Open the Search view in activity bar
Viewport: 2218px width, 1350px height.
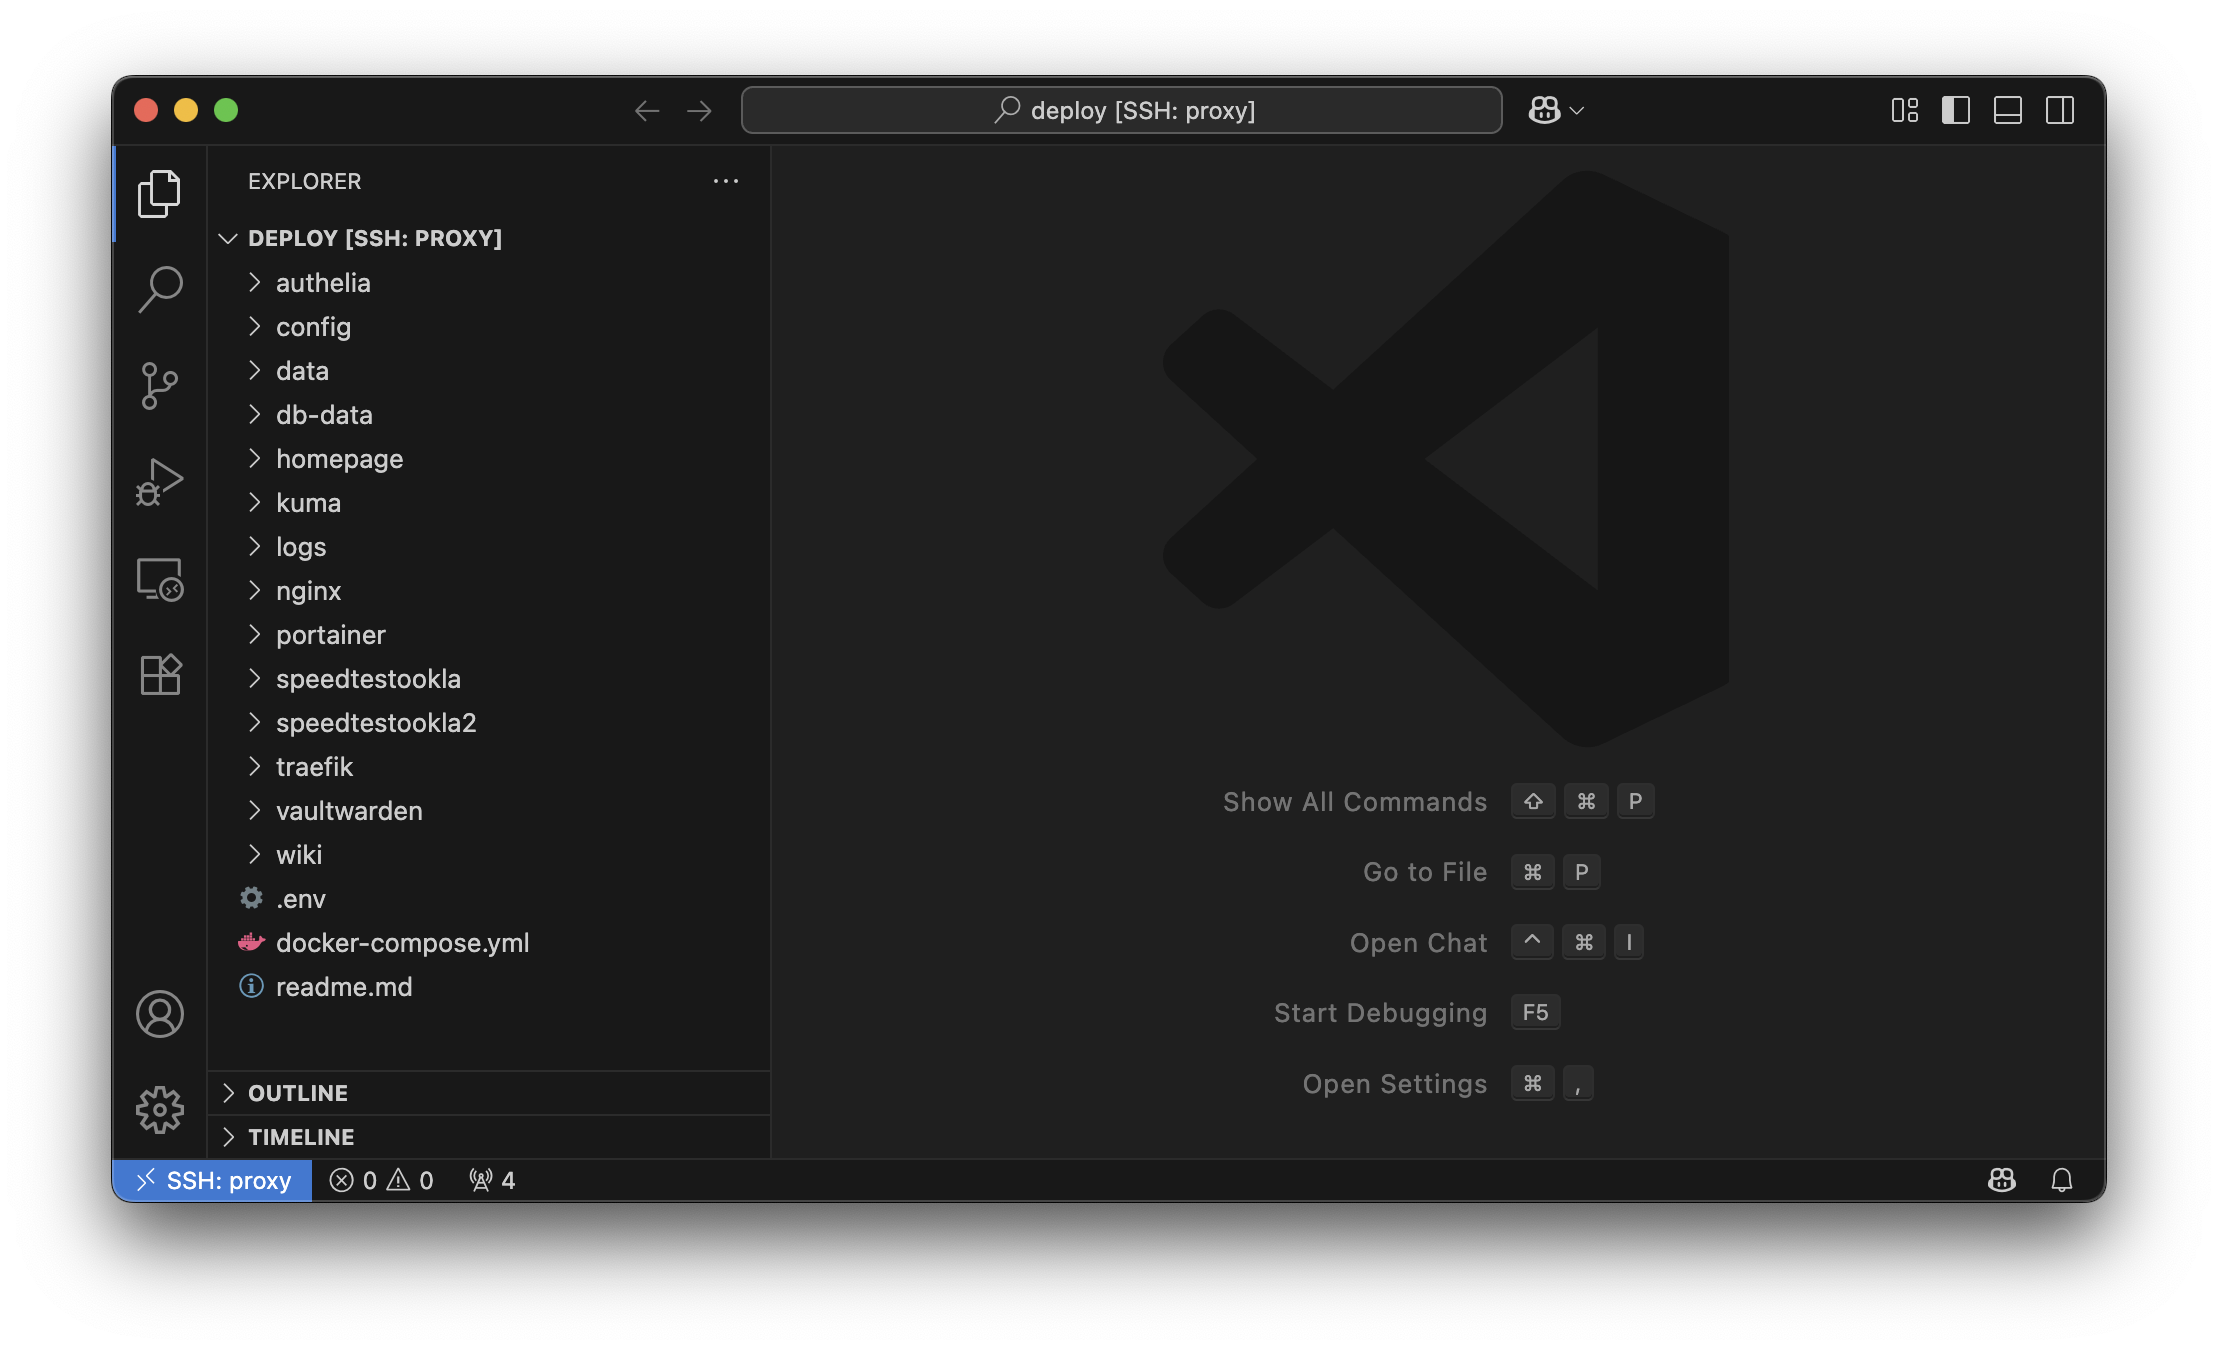pos(160,289)
